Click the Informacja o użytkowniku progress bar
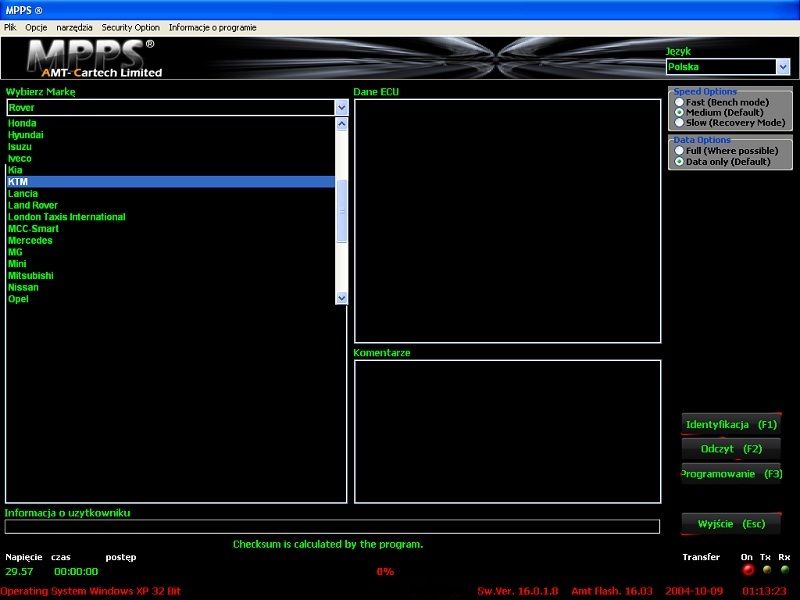 pyautogui.click(x=332, y=527)
